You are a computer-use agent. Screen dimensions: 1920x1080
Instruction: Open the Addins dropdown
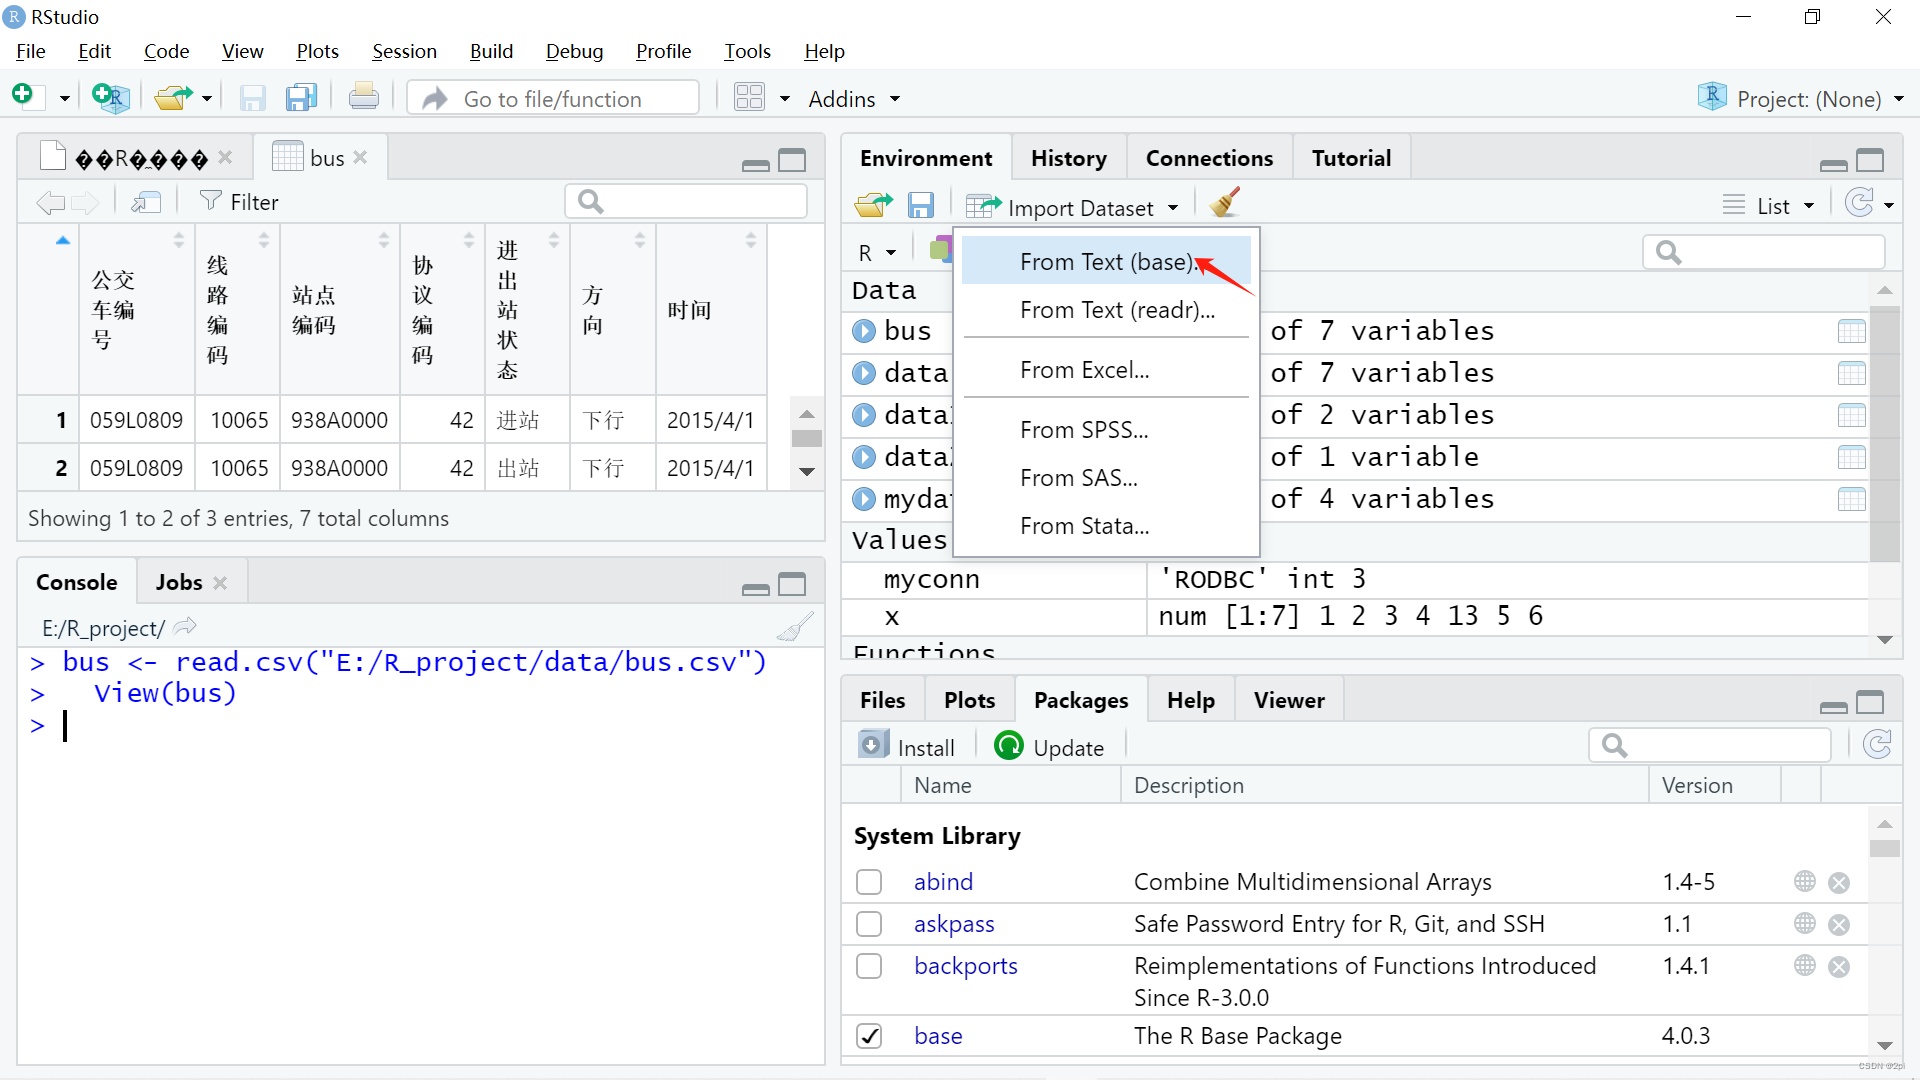coord(854,98)
